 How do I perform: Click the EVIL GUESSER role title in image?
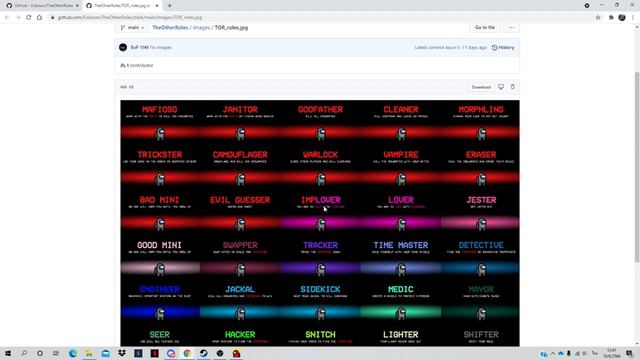click(x=240, y=200)
